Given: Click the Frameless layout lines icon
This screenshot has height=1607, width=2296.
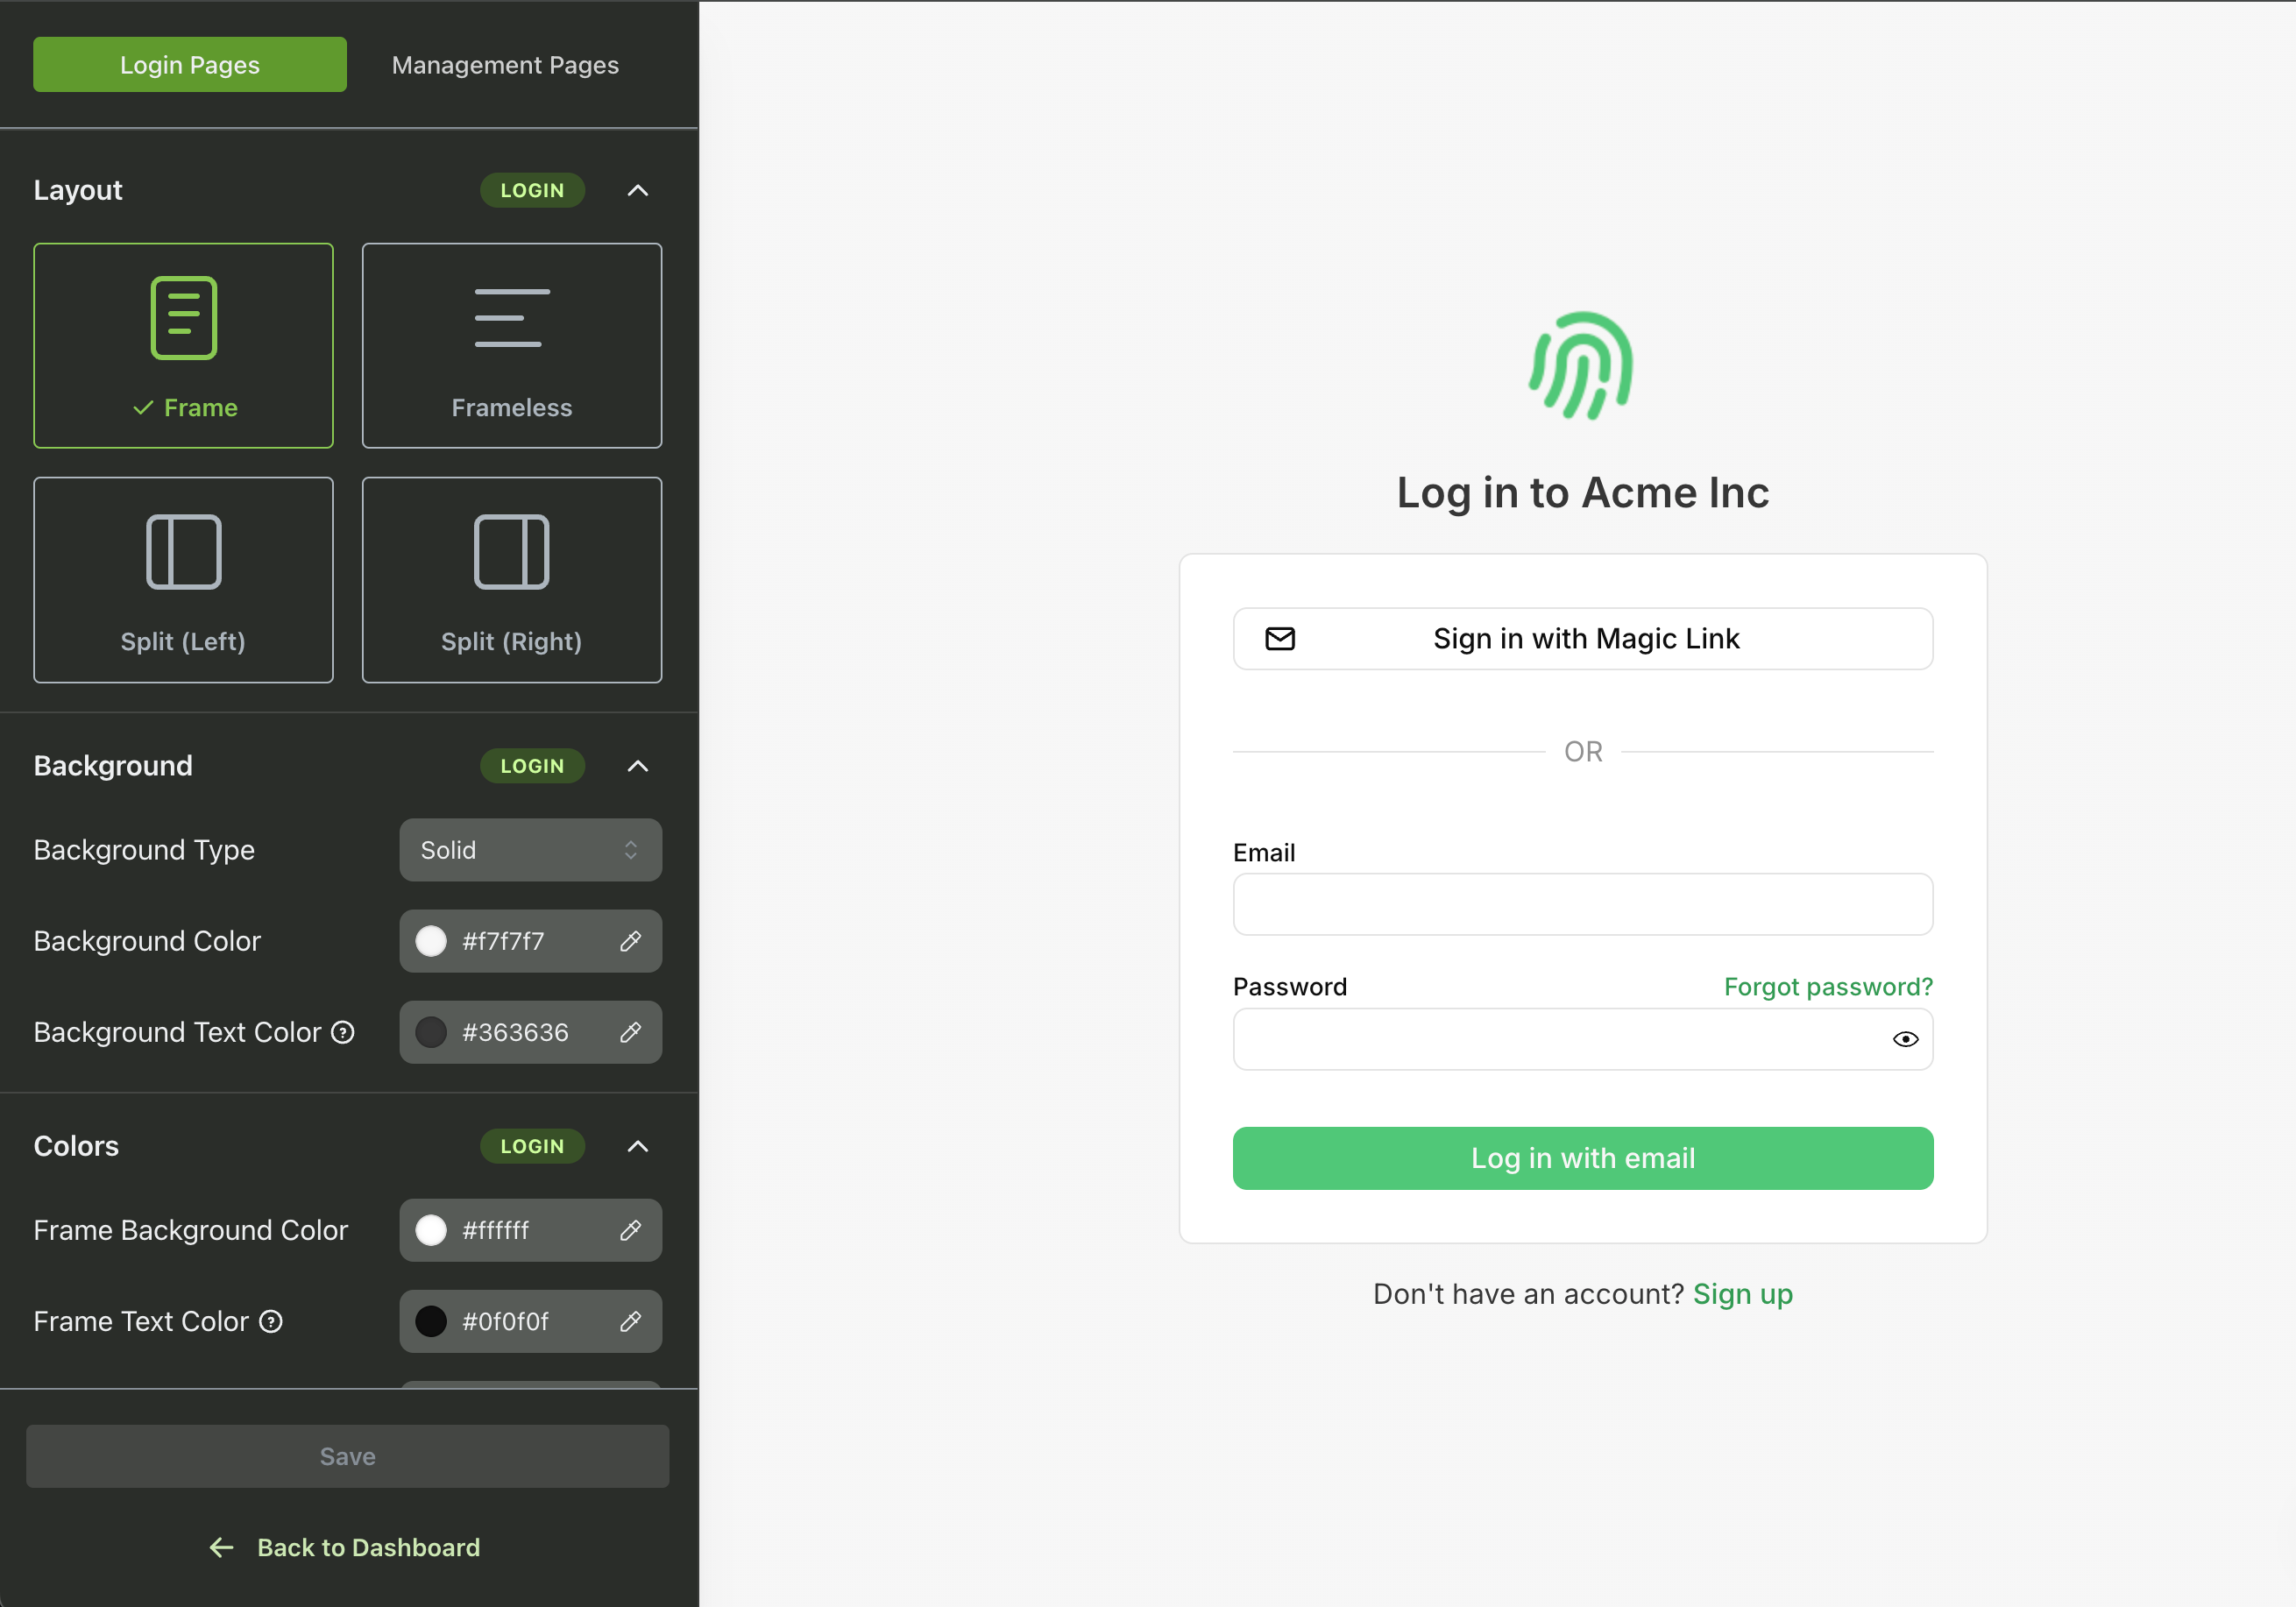Looking at the screenshot, I should [512, 318].
